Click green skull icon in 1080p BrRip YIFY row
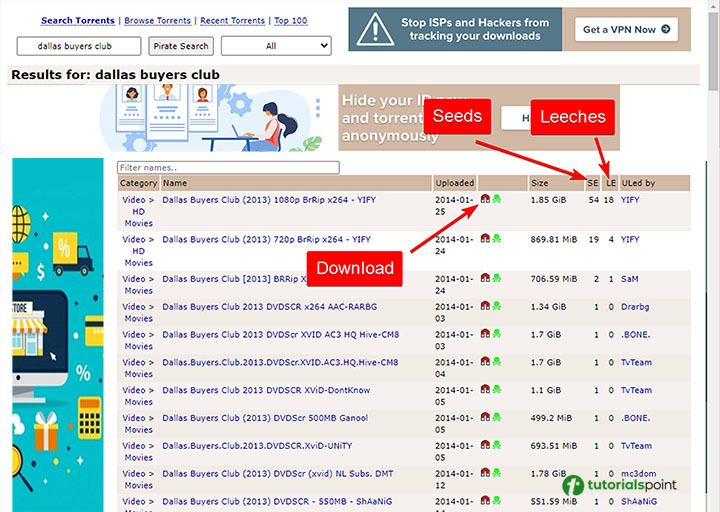720x512 pixels. point(496,199)
